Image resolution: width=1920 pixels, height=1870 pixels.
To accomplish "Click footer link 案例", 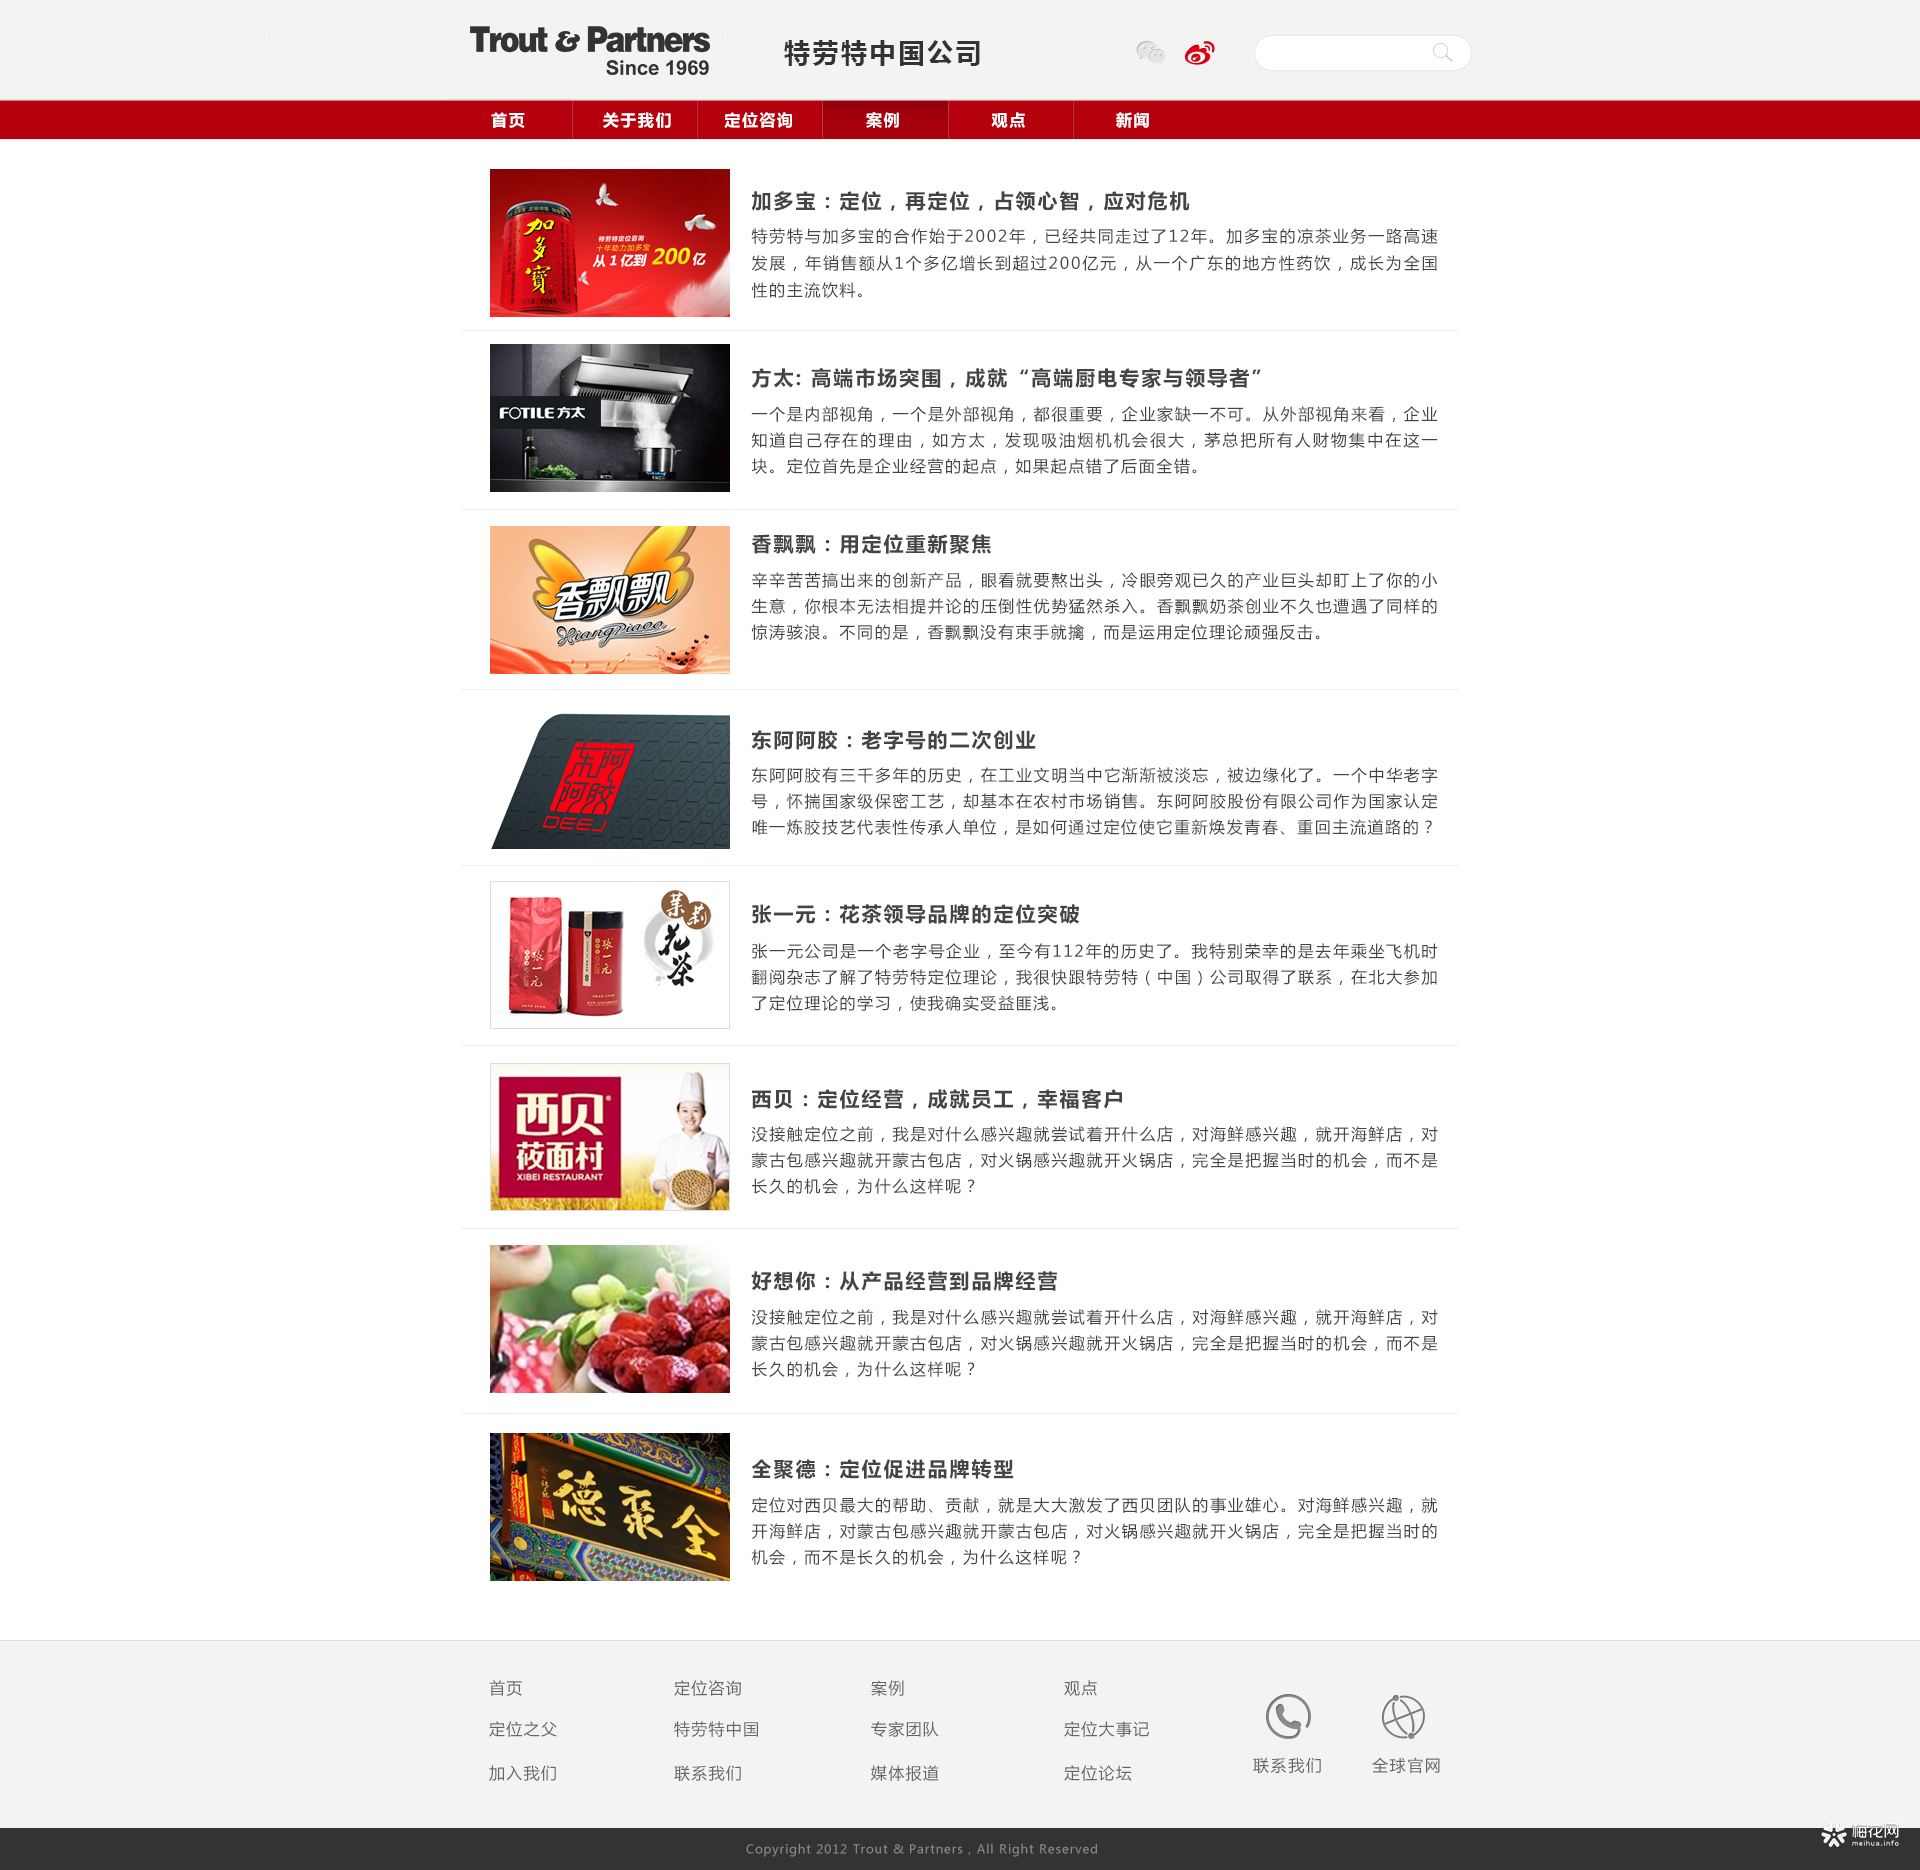I will (887, 1688).
